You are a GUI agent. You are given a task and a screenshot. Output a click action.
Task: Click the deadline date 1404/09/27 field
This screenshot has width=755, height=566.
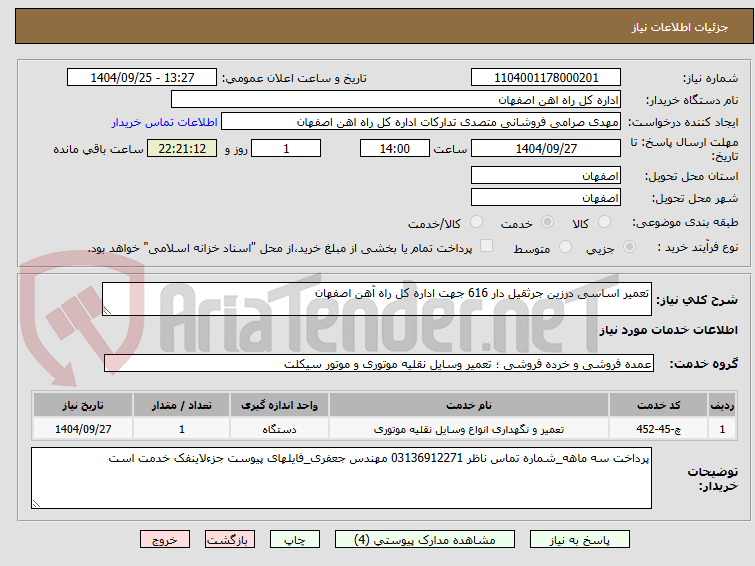coord(546,148)
